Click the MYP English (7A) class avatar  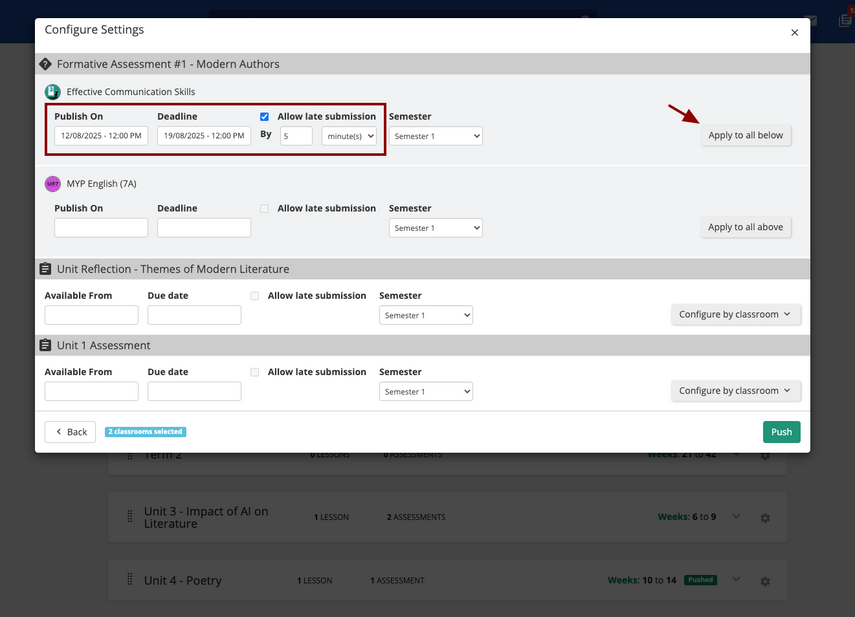pos(53,184)
